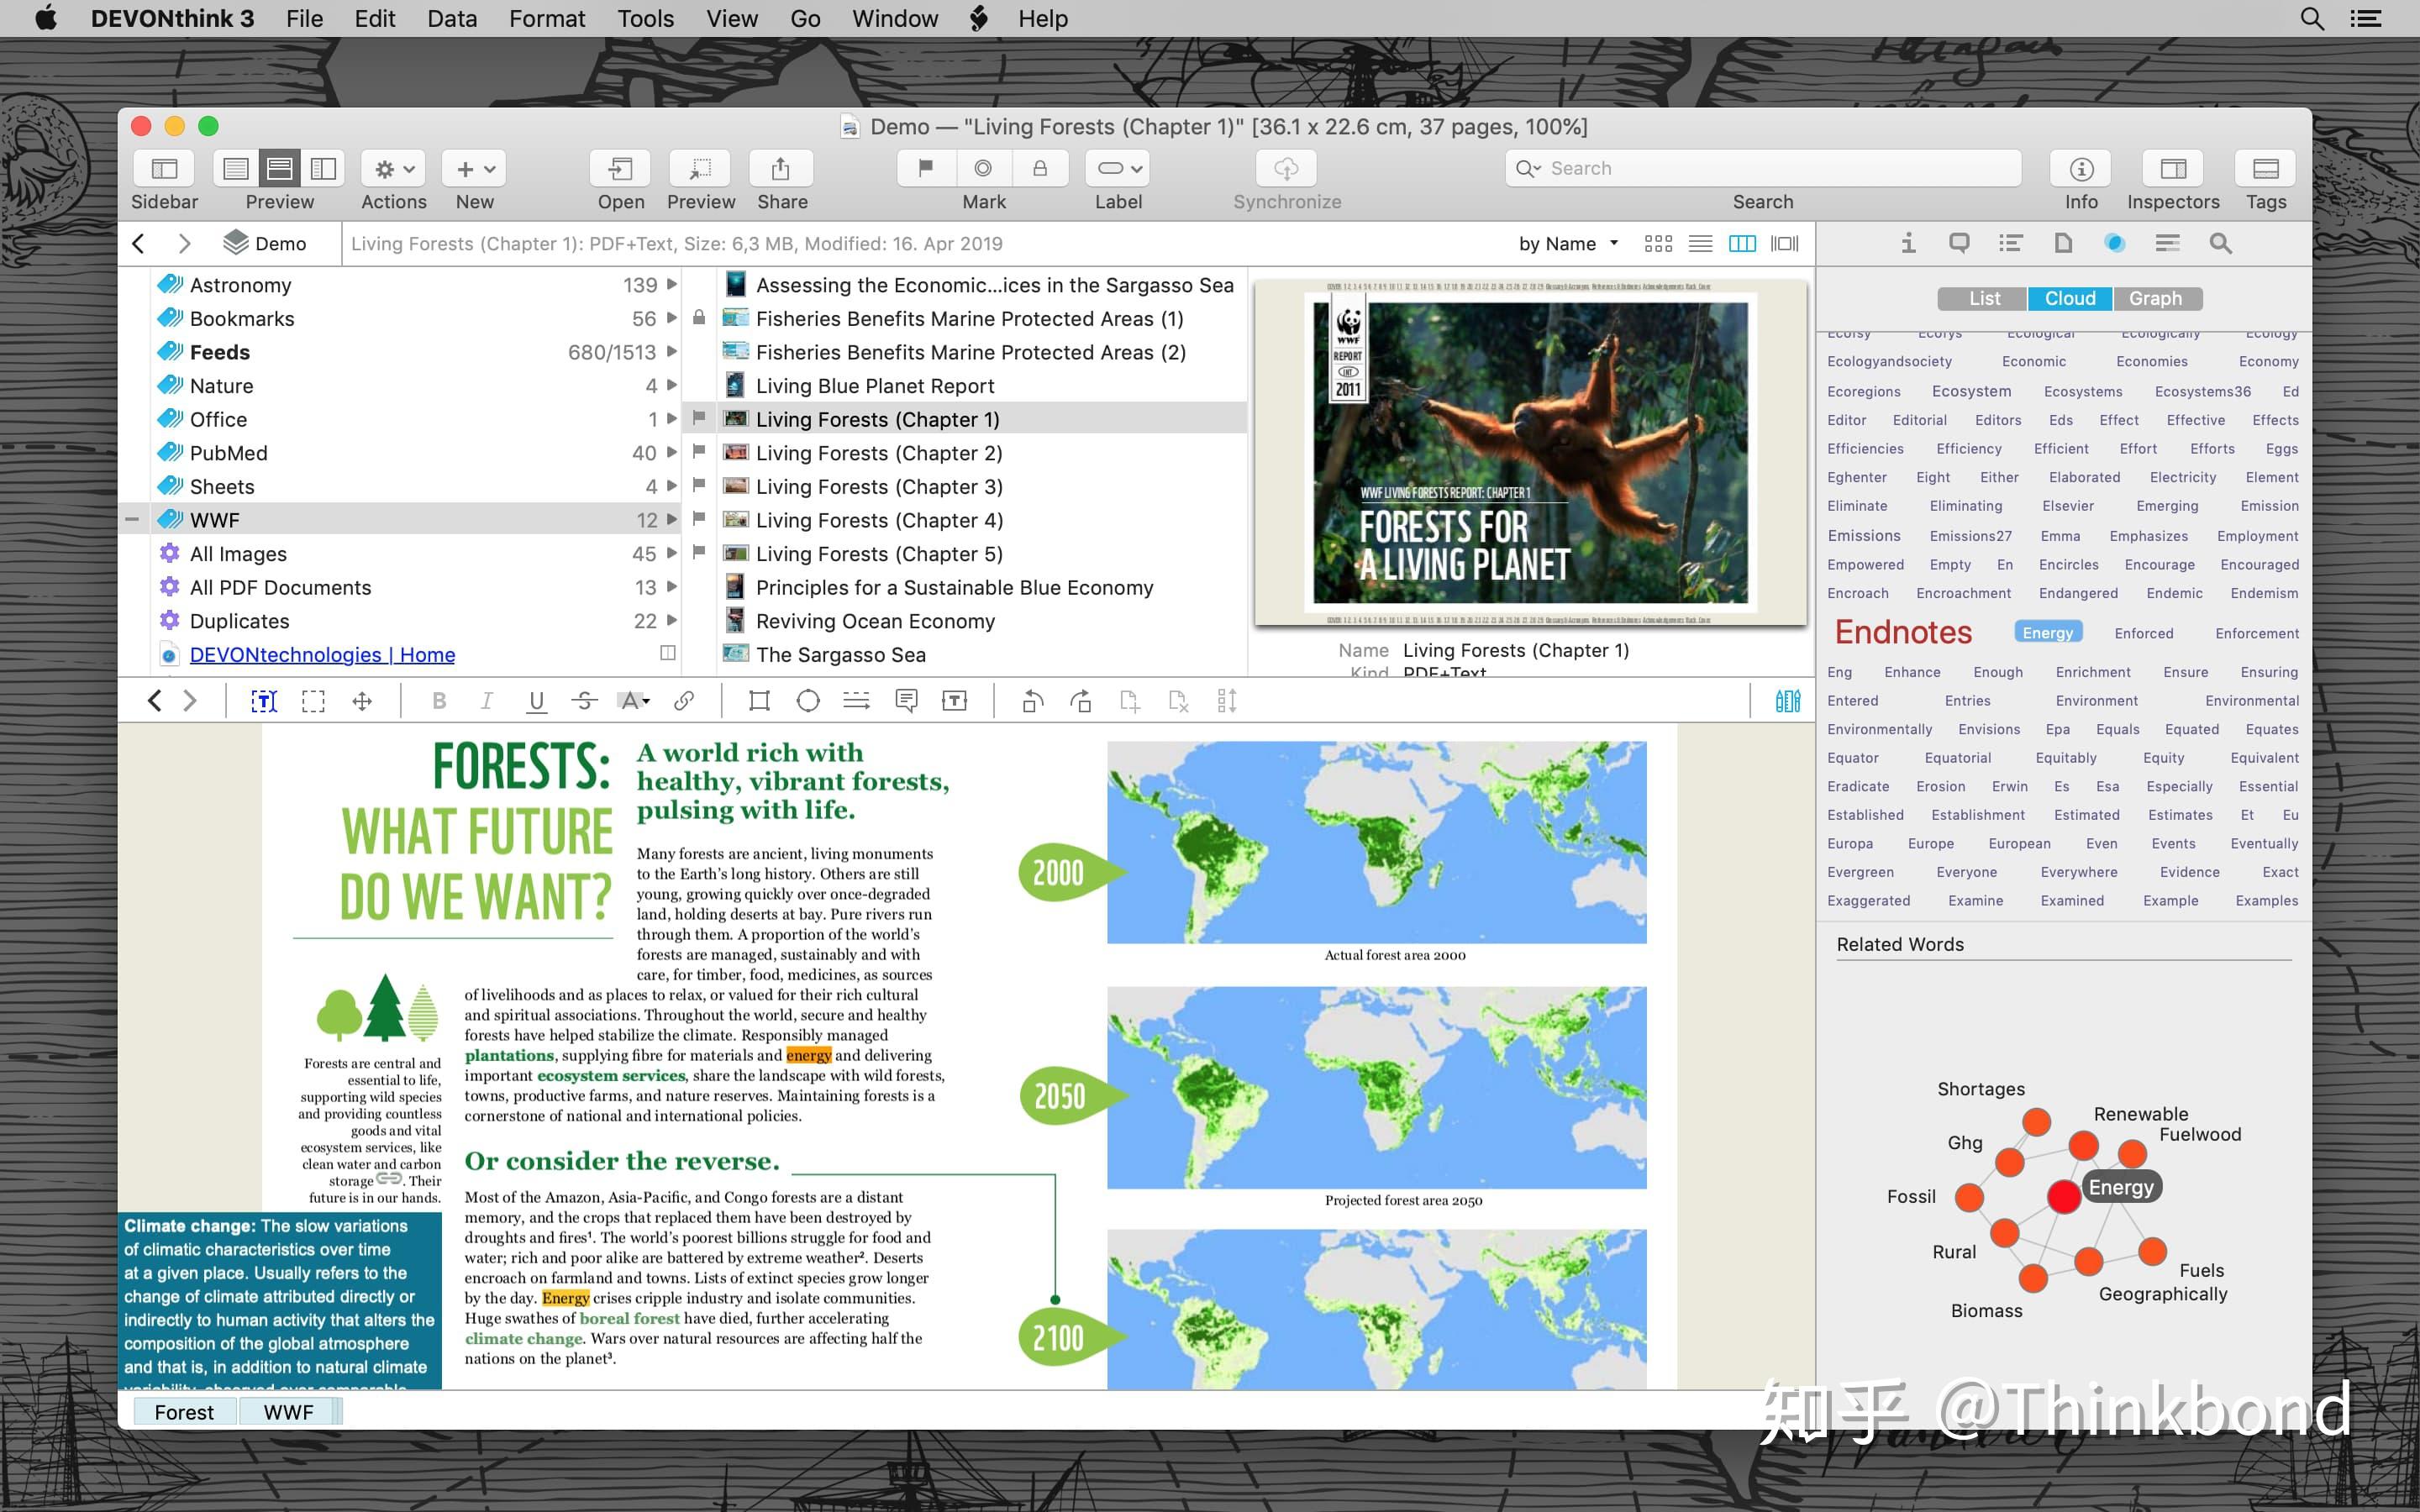This screenshot has height=1512, width=2420.
Task: Click the strikethrough formatting icon
Action: click(x=584, y=701)
